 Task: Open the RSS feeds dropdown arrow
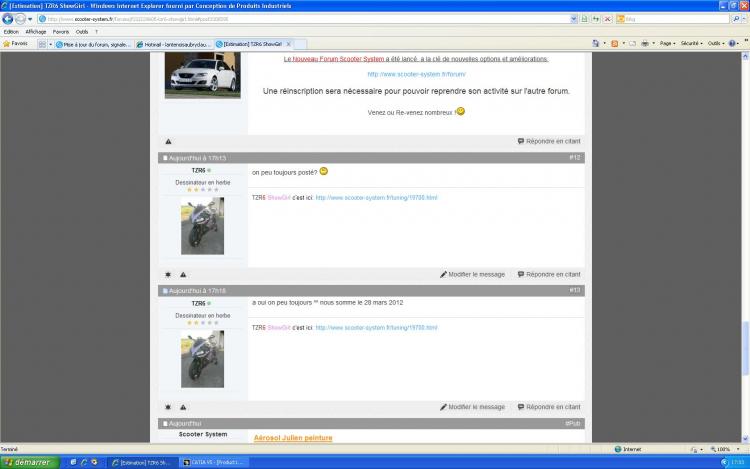tap(623, 44)
